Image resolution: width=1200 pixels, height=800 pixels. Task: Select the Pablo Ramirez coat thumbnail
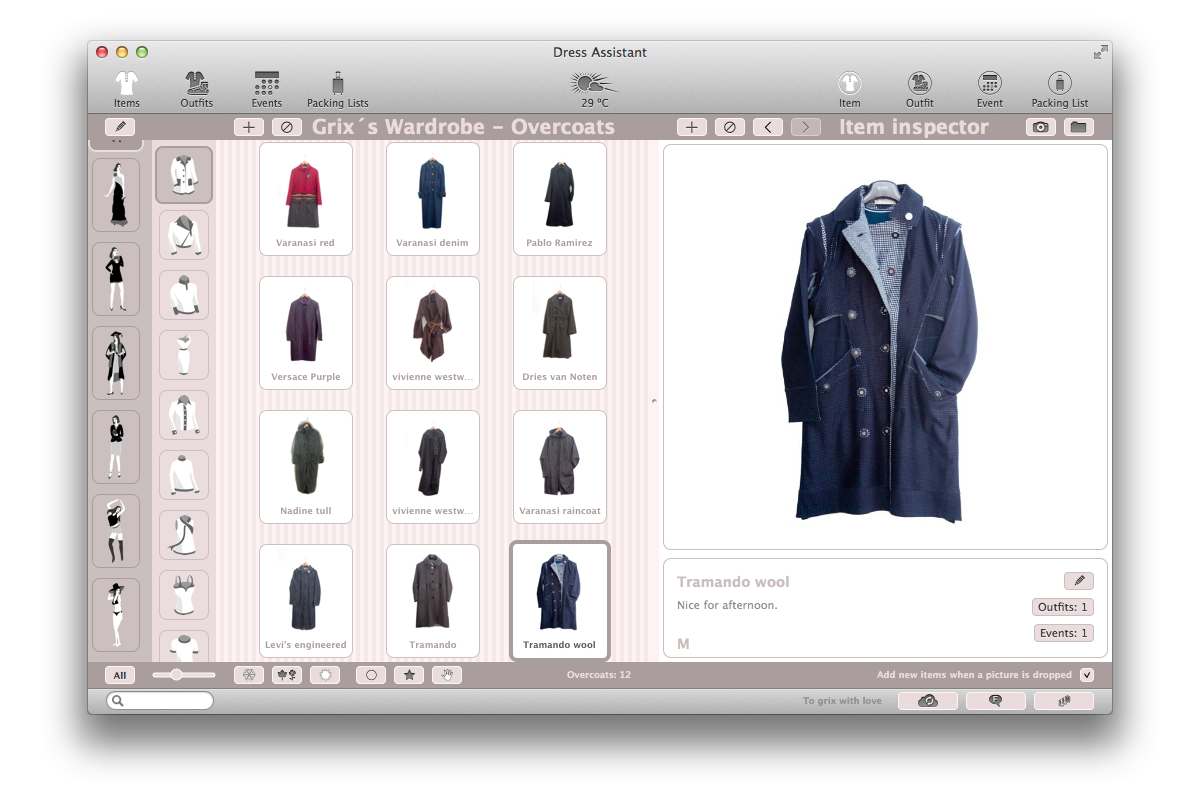560,199
